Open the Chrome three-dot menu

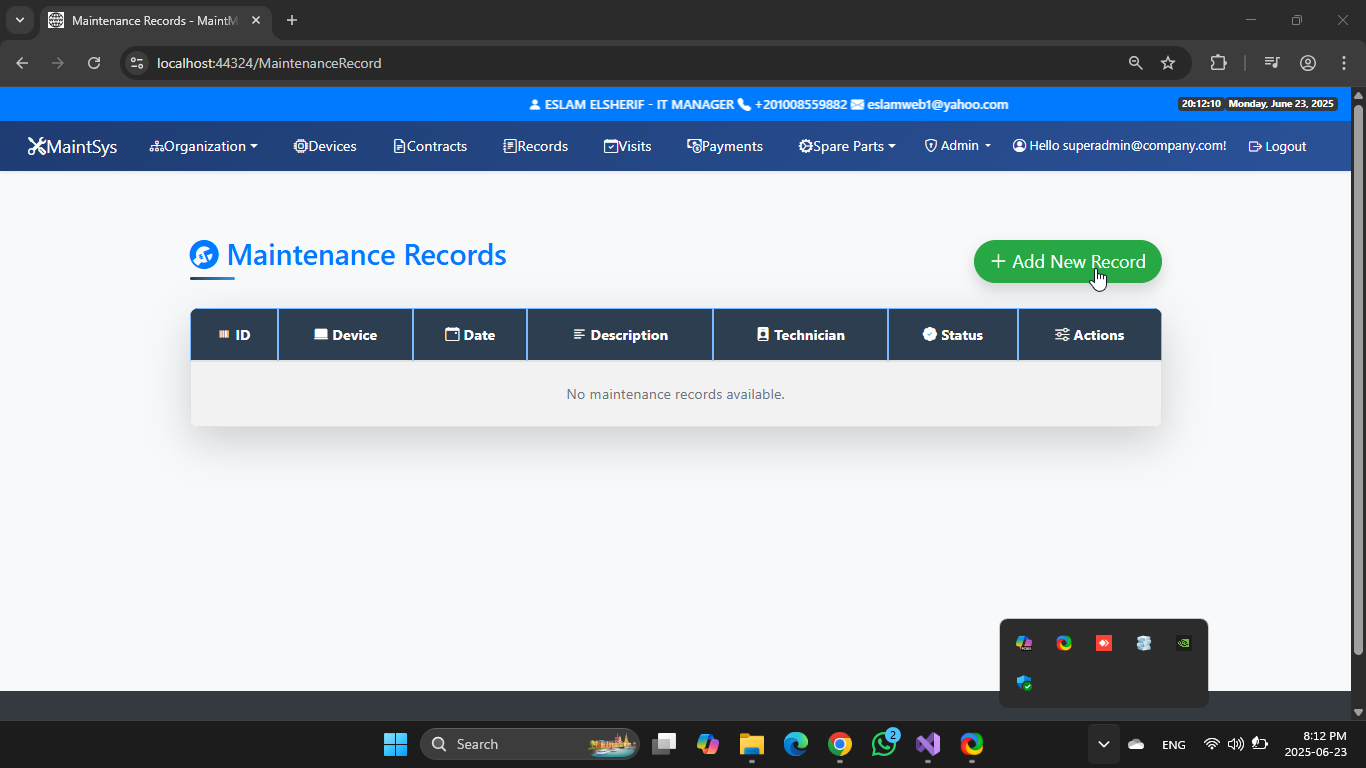[x=1344, y=63]
